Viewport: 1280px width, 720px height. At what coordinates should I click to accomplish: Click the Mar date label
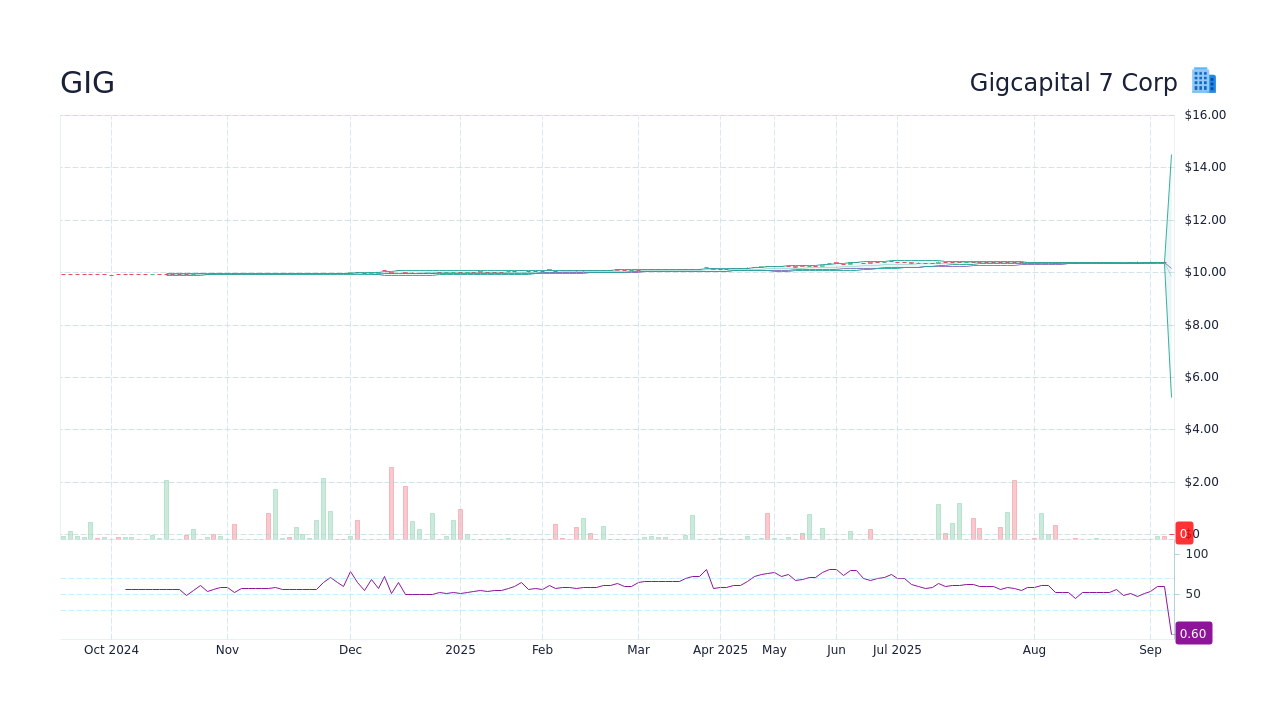(638, 650)
